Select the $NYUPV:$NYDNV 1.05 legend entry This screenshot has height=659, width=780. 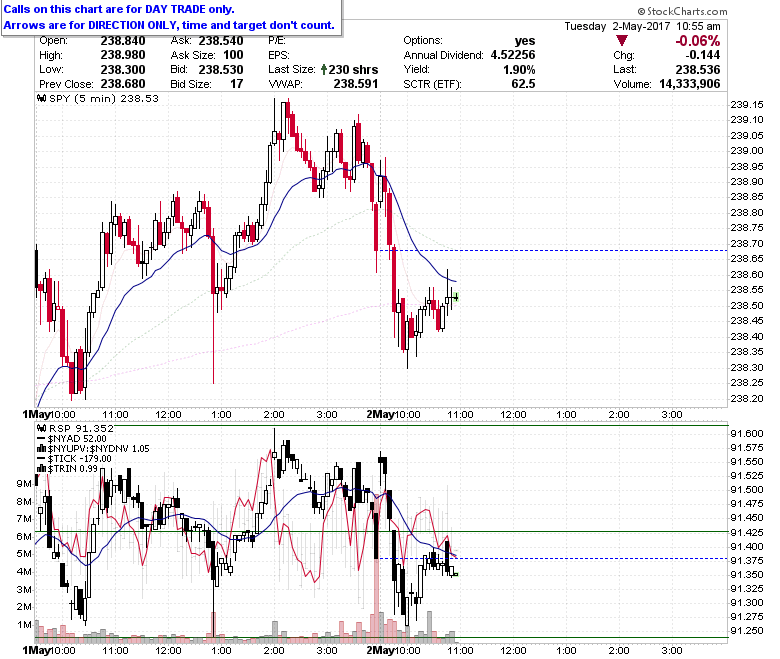[x=98, y=449]
